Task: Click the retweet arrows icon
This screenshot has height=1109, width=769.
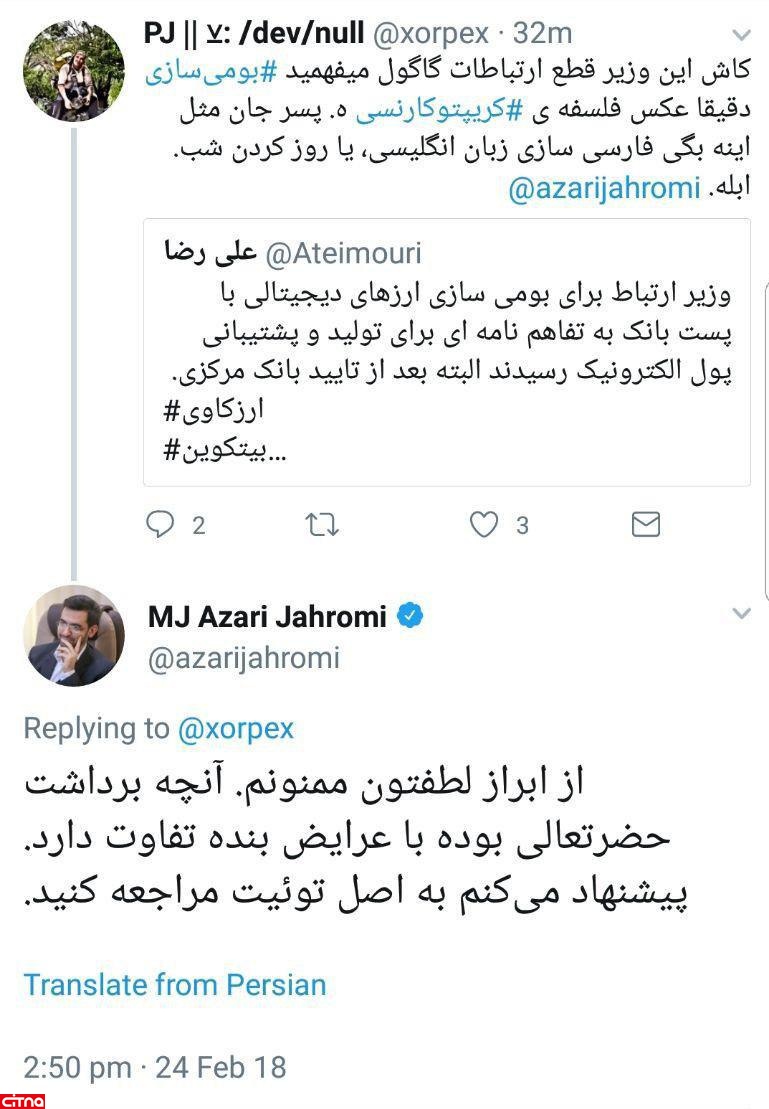Action: tap(322, 524)
